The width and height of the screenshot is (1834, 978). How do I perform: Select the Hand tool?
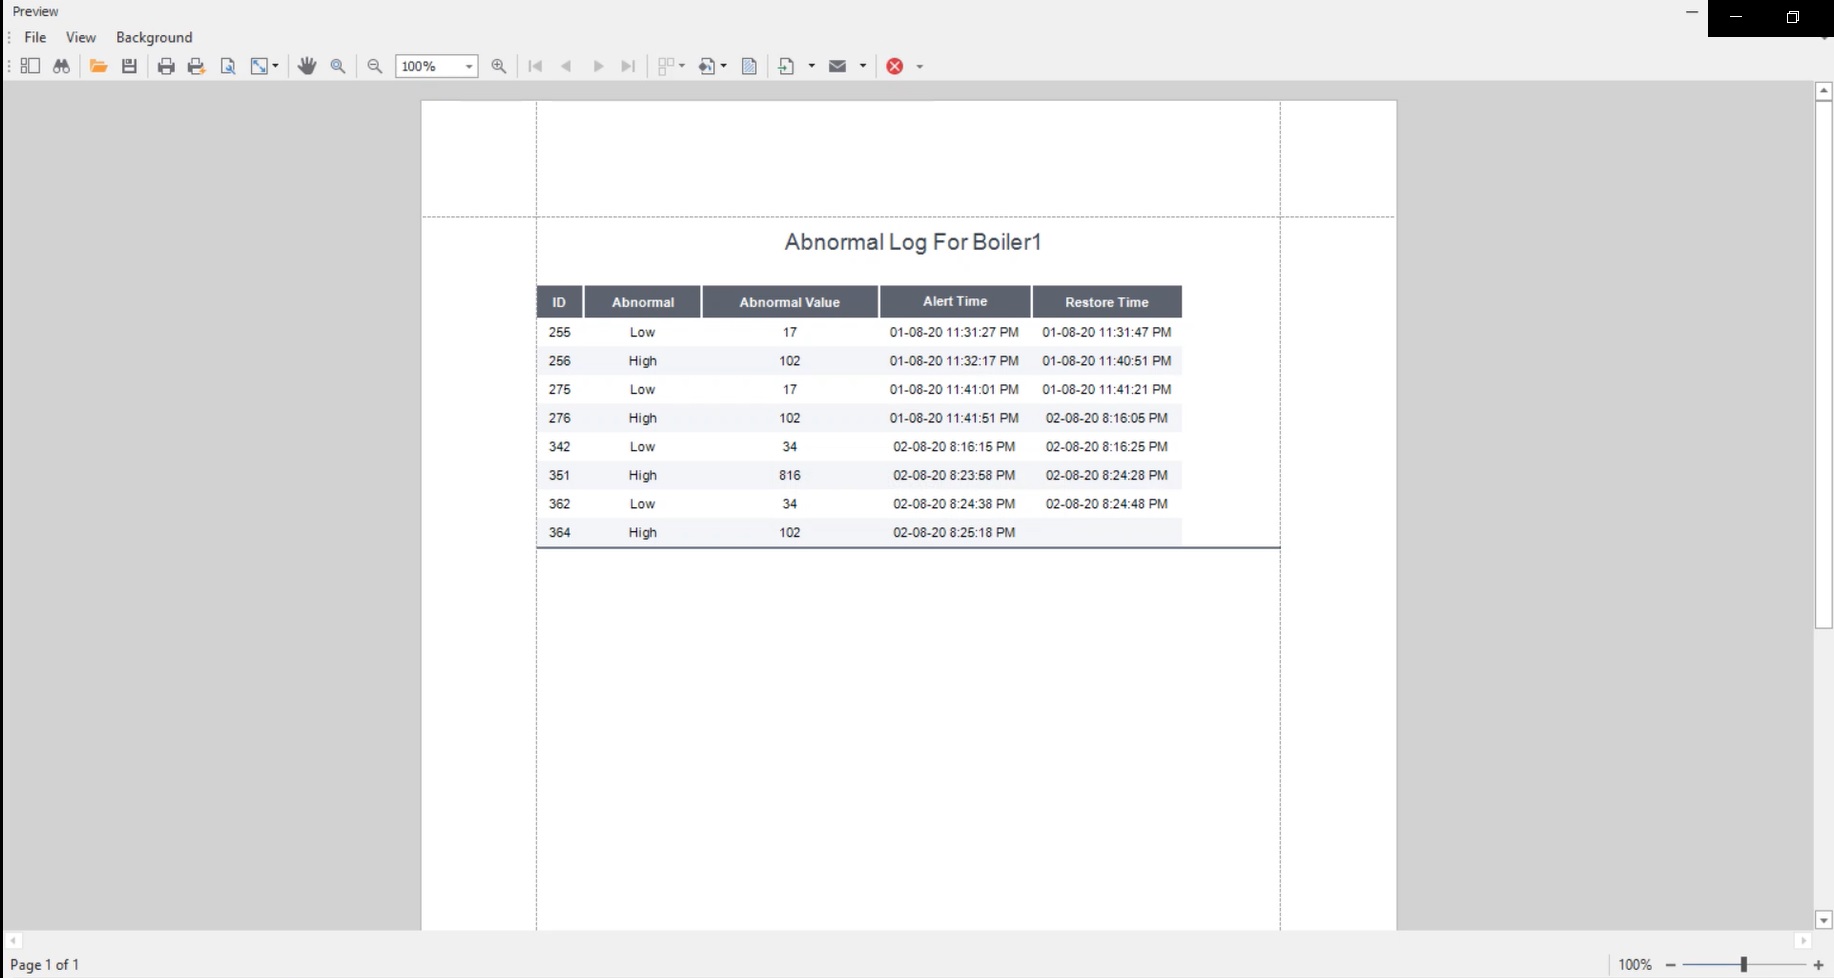click(x=307, y=66)
